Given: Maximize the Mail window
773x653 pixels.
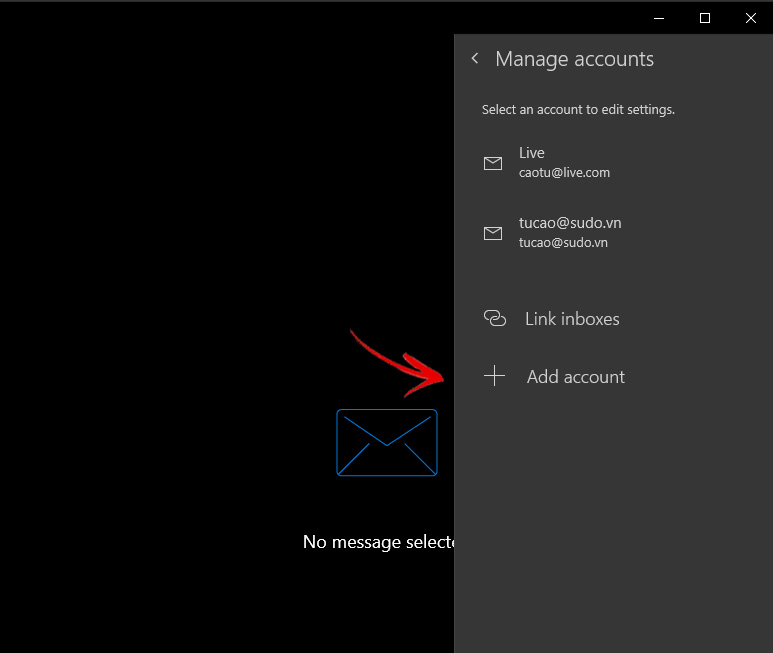Looking at the screenshot, I should point(705,18).
